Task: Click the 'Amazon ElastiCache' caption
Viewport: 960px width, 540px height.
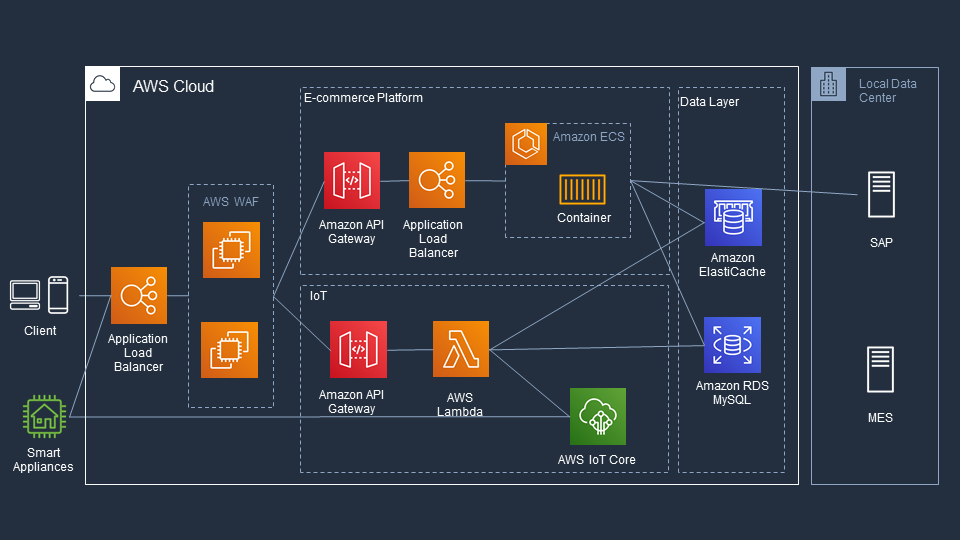Action: click(x=732, y=264)
